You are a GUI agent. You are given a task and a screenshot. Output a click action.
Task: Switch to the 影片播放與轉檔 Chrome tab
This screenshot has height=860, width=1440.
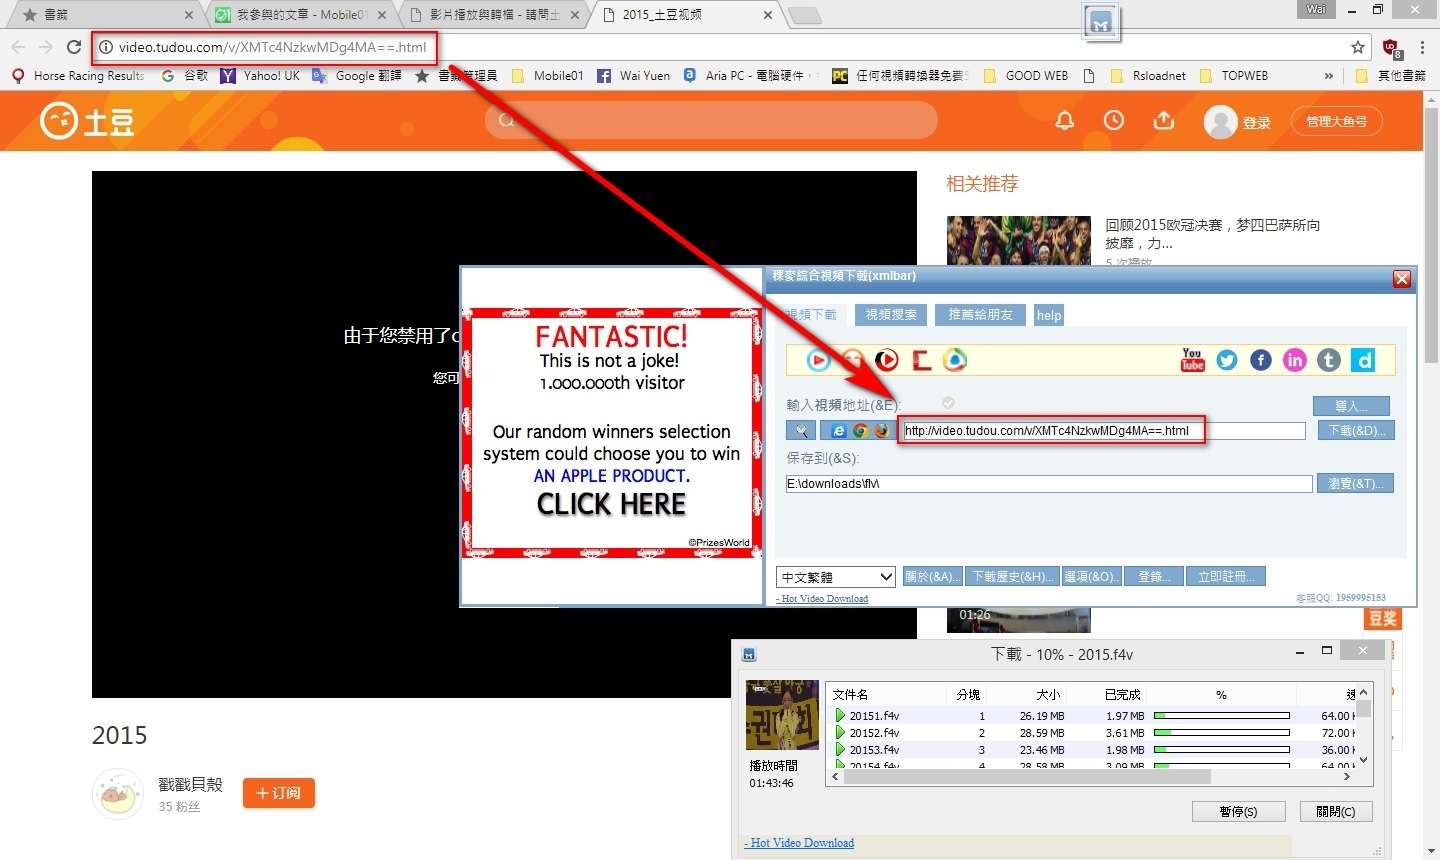494,15
